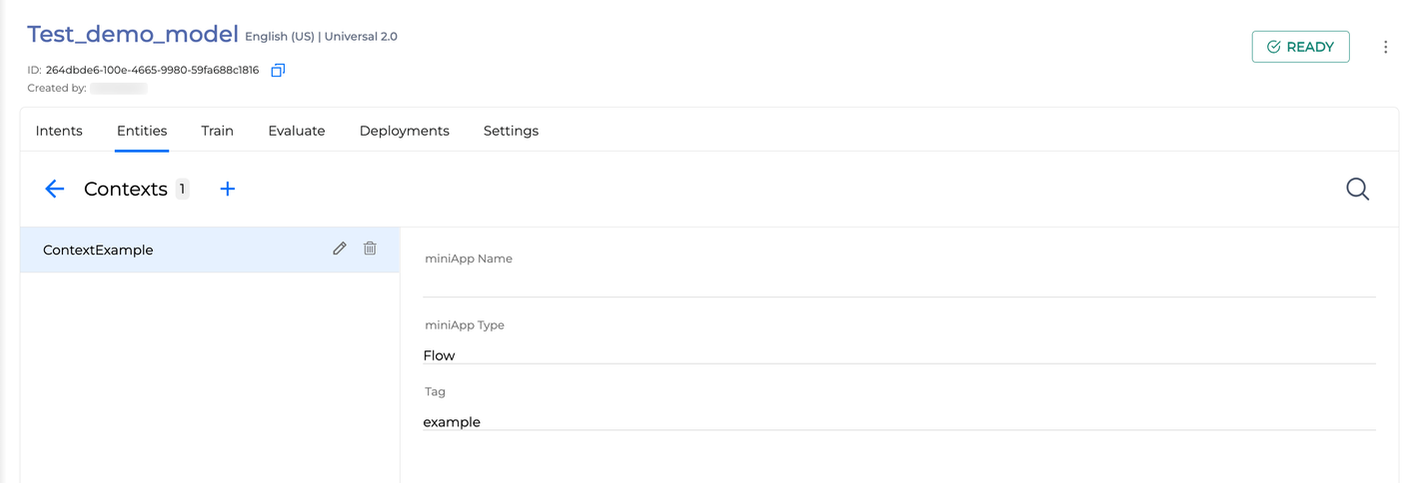The height and width of the screenshot is (483, 1414).
Task: Go back using the left arrow
Action: [x=54, y=189]
